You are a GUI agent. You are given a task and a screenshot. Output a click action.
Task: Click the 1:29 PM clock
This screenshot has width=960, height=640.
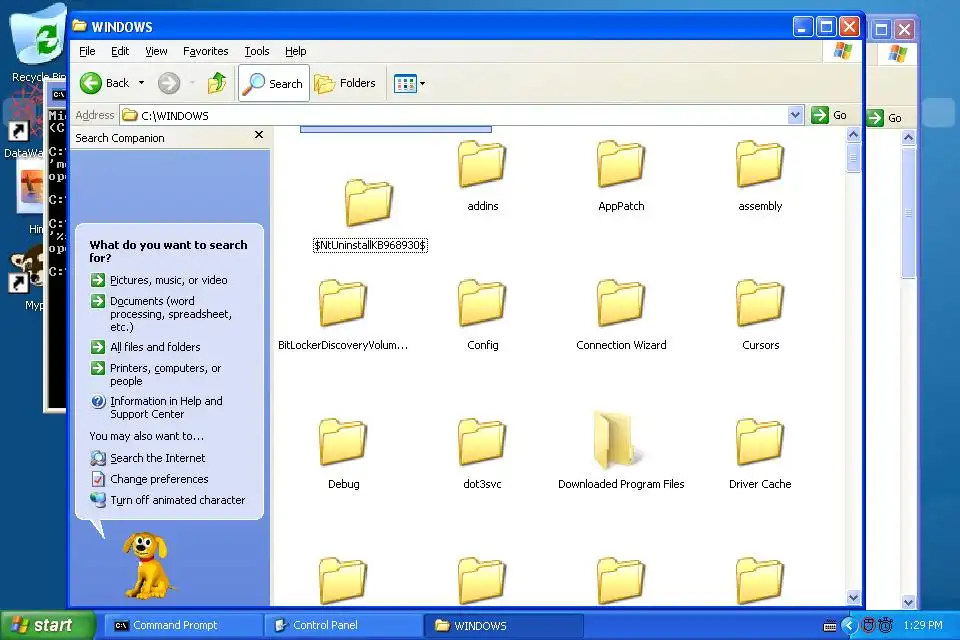[x=923, y=625]
